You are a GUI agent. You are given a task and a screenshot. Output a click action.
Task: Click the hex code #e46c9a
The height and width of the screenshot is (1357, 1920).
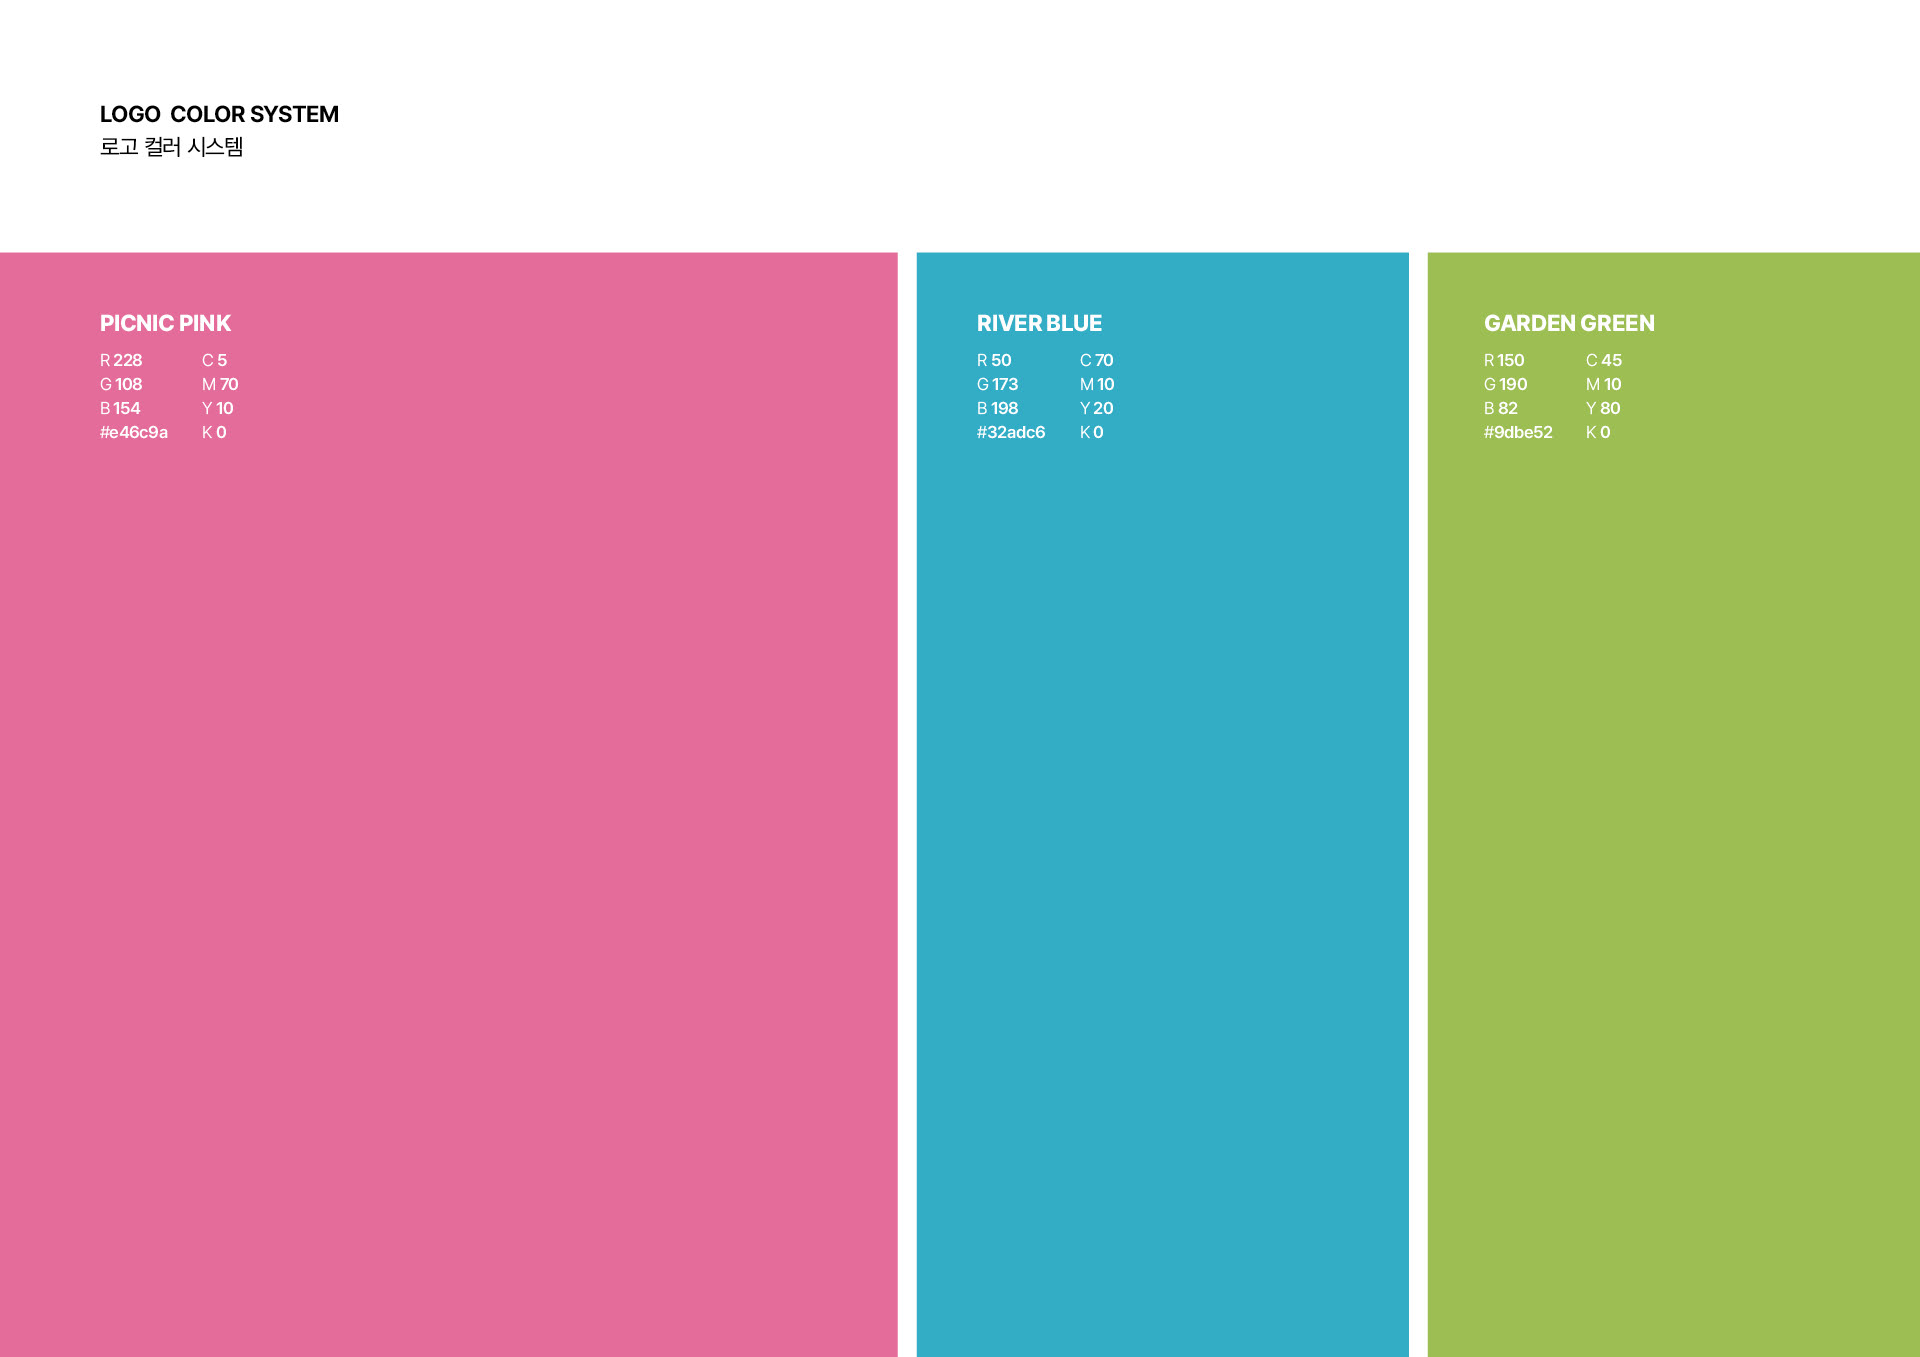pos(134,432)
